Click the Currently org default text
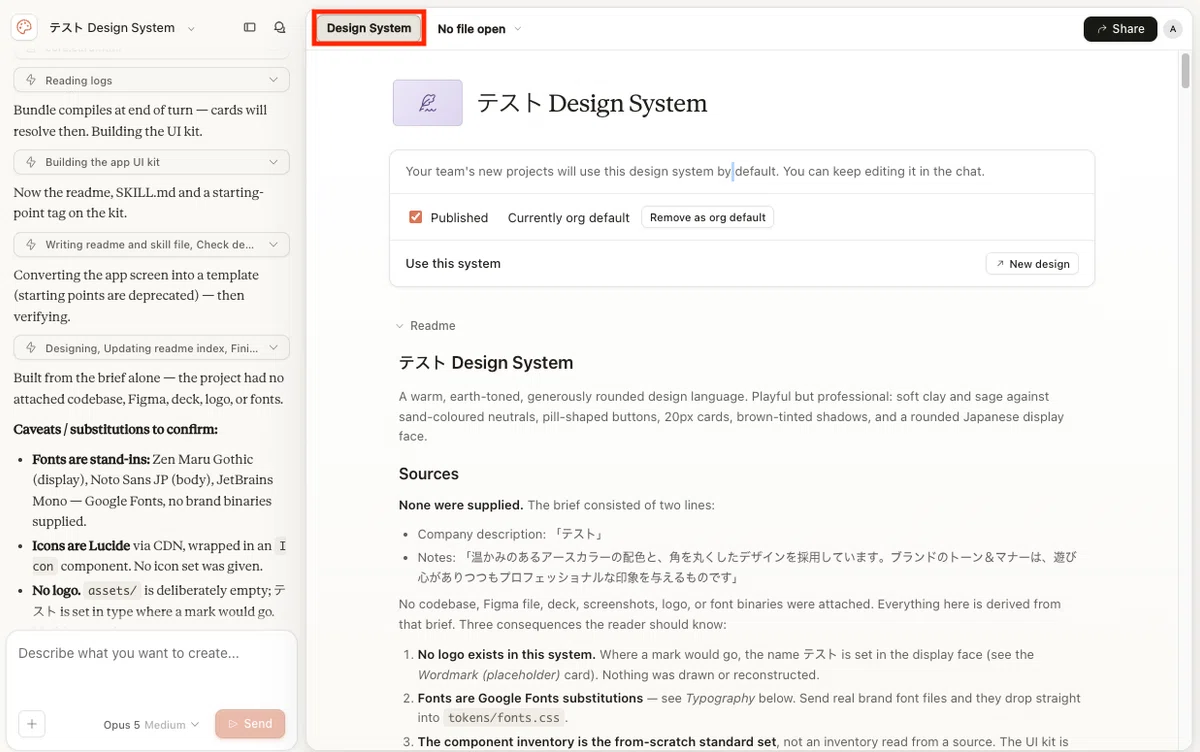The image size is (1200, 752). tap(569, 218)
